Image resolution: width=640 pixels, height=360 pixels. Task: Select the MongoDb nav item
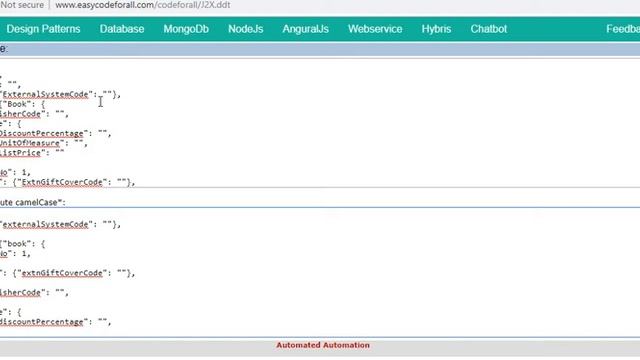point(186,29)
